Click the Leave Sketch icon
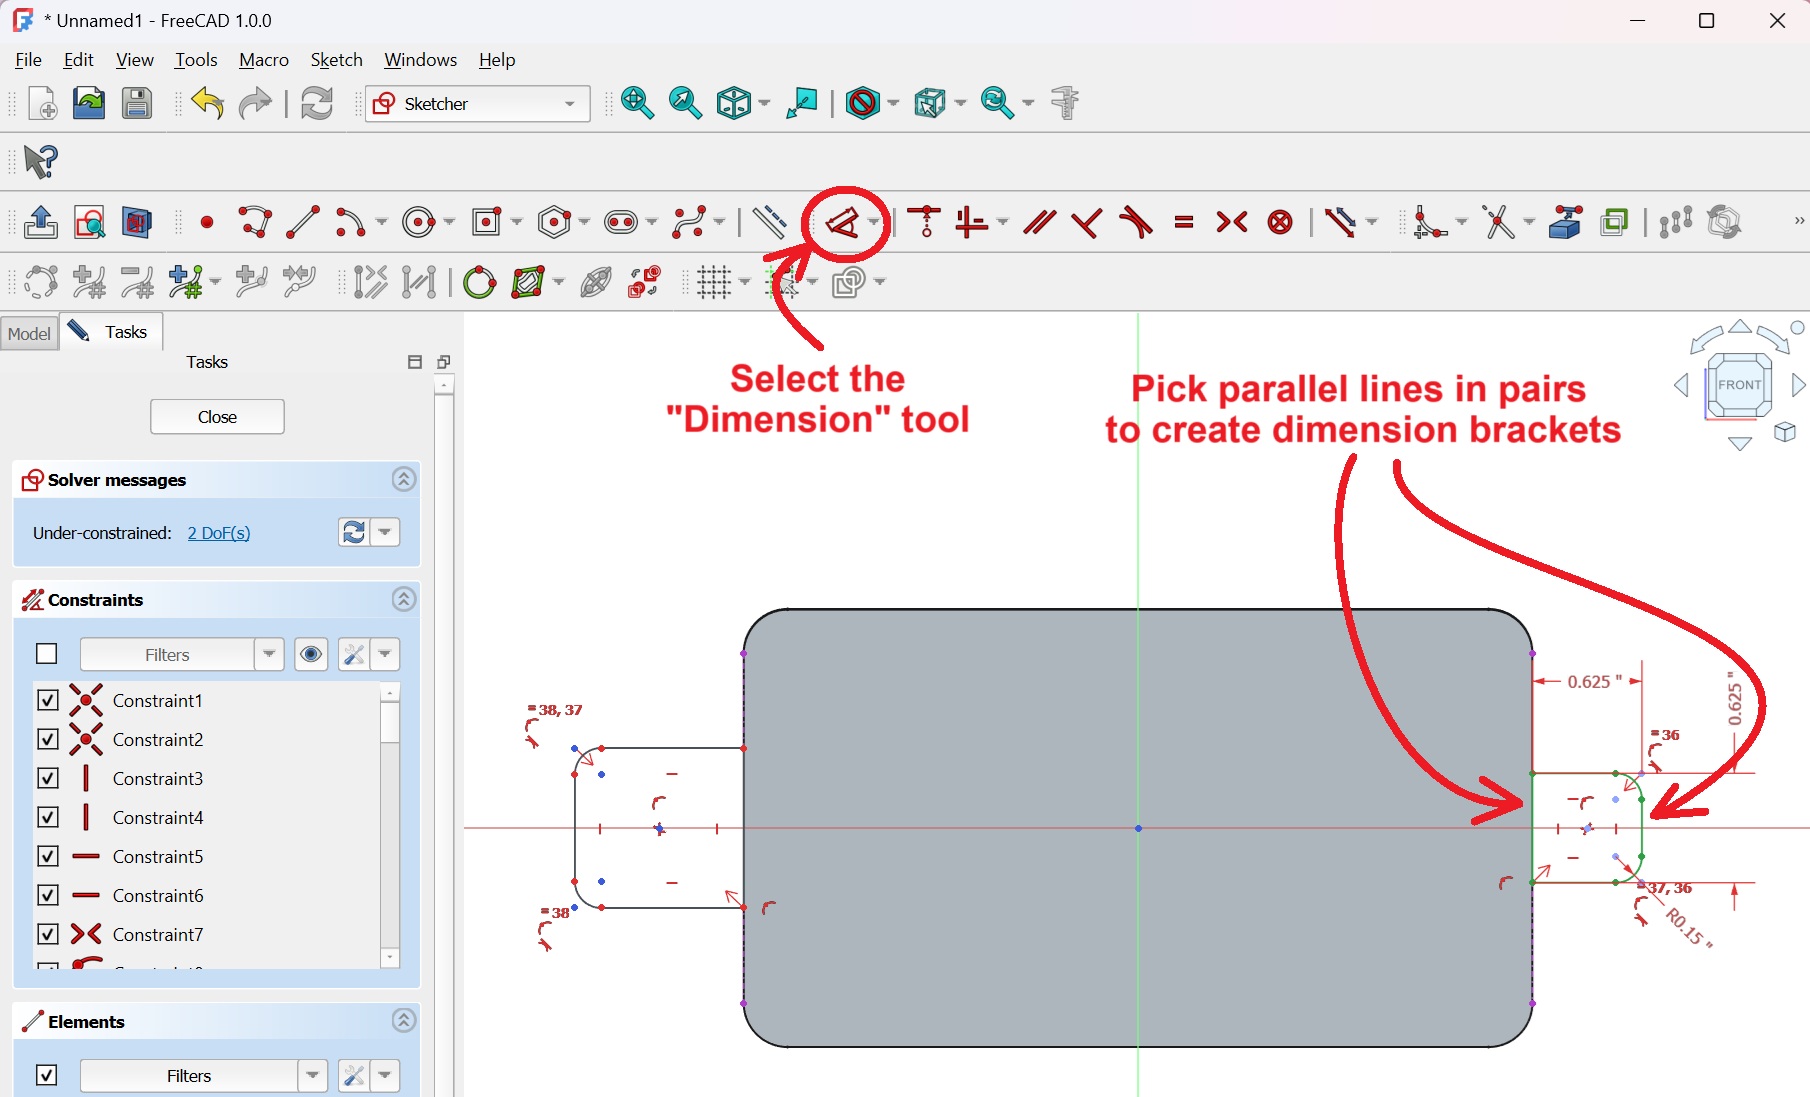Screen dimensions: 1810x1097 coord(41,222)
